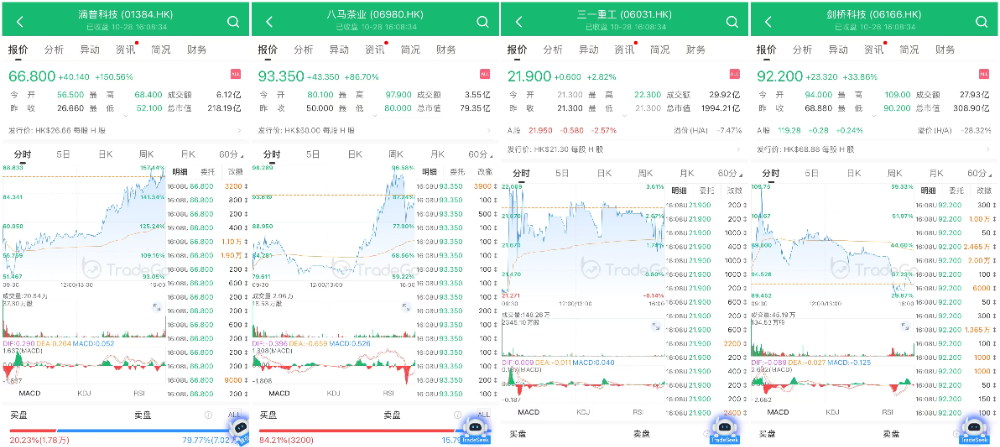Open search on the 滴普科技 page

point(233,22)
